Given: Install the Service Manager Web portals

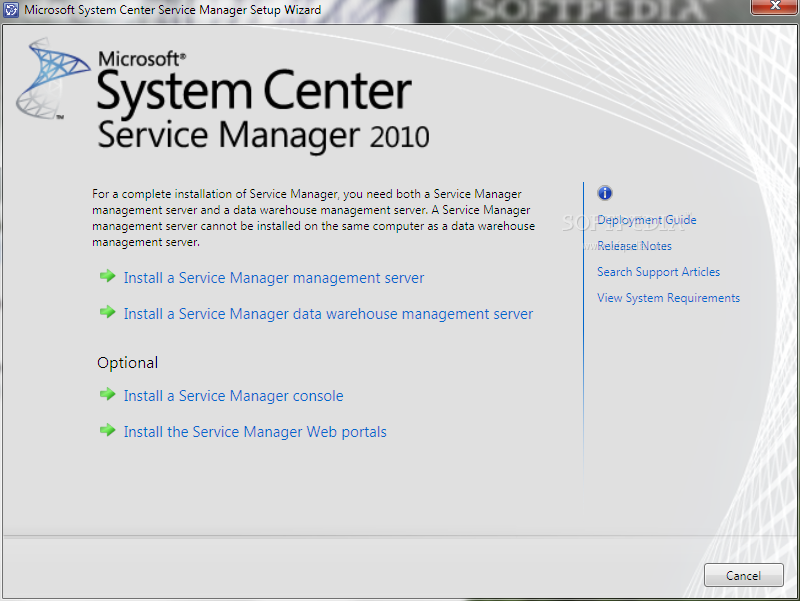Looking at the screenshot, I should 255,432.
